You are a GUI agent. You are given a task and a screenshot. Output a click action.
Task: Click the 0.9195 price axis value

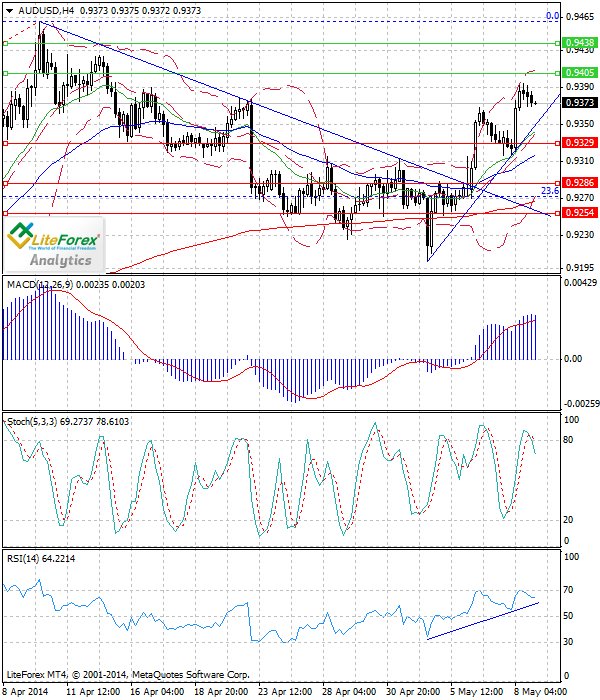[x=580, y=268]
